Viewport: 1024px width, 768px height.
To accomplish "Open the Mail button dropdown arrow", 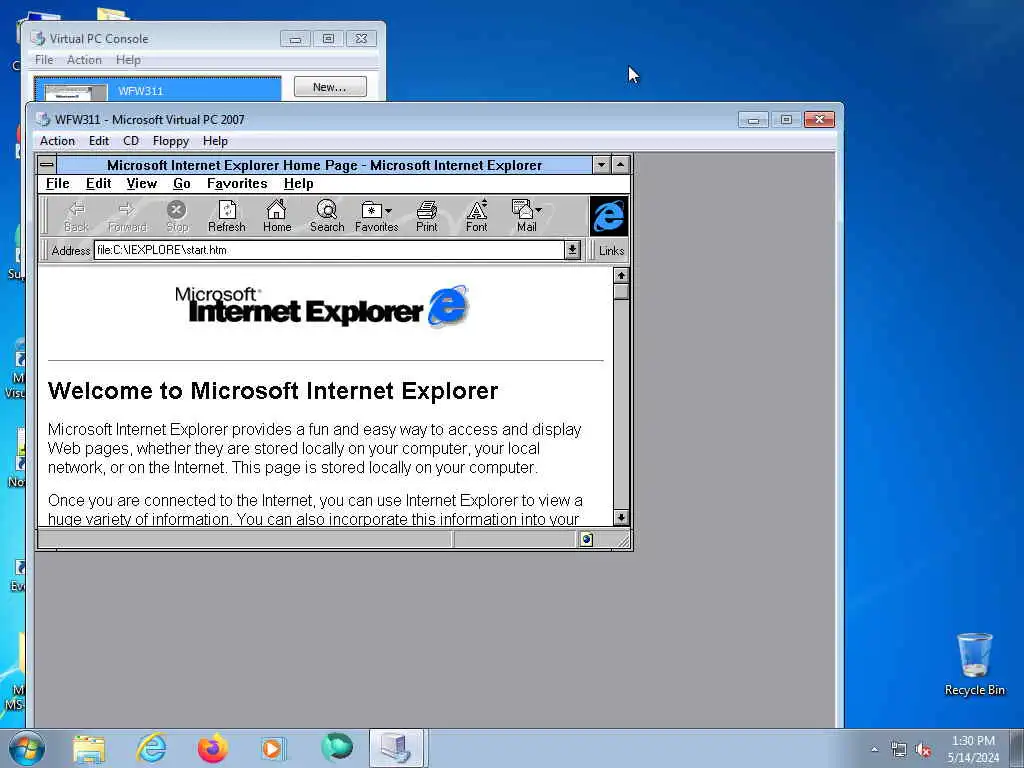I will 539,210.
